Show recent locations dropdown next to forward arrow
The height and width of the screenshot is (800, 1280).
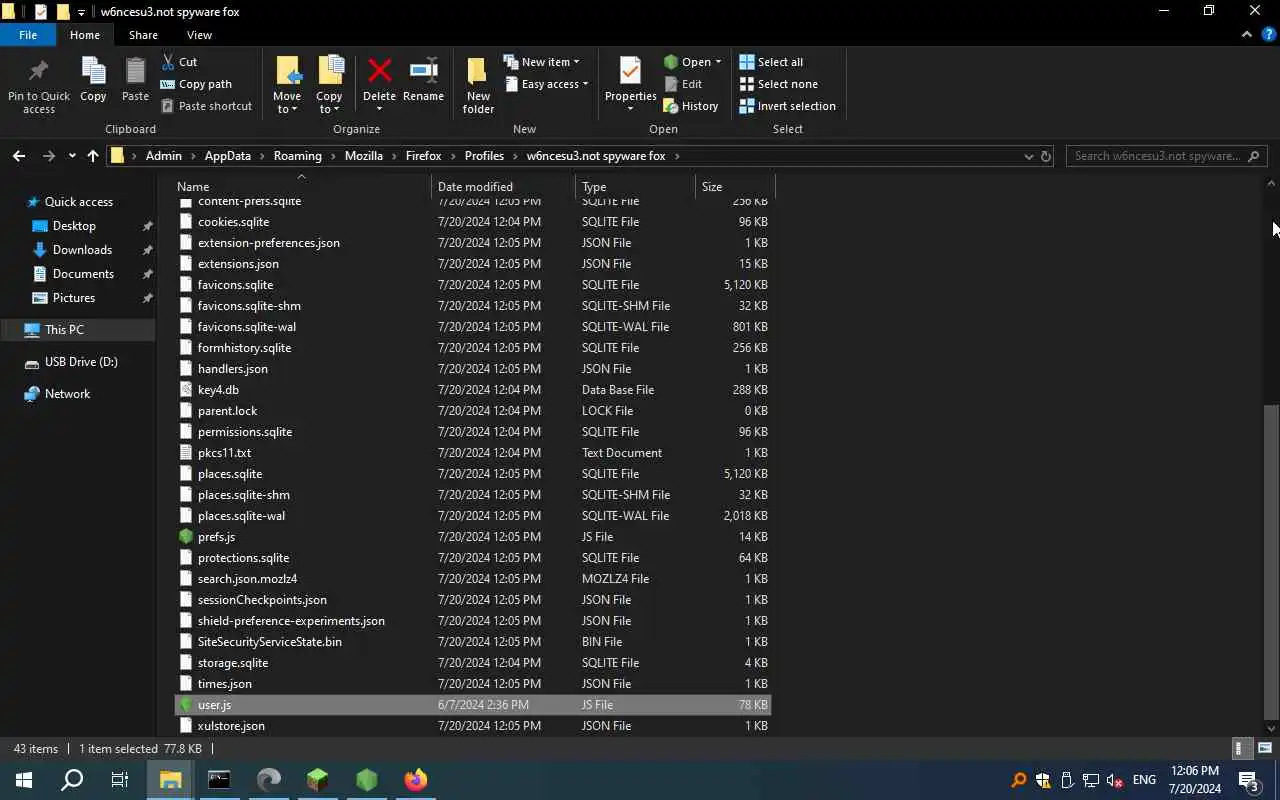72,156
